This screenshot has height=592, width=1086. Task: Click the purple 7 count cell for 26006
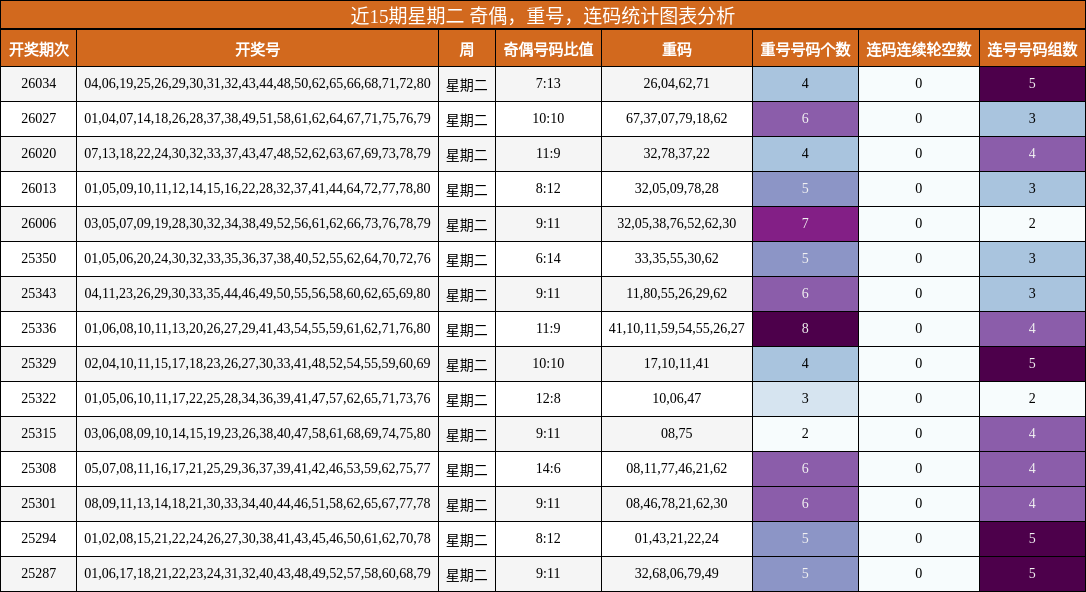[805, 224]
